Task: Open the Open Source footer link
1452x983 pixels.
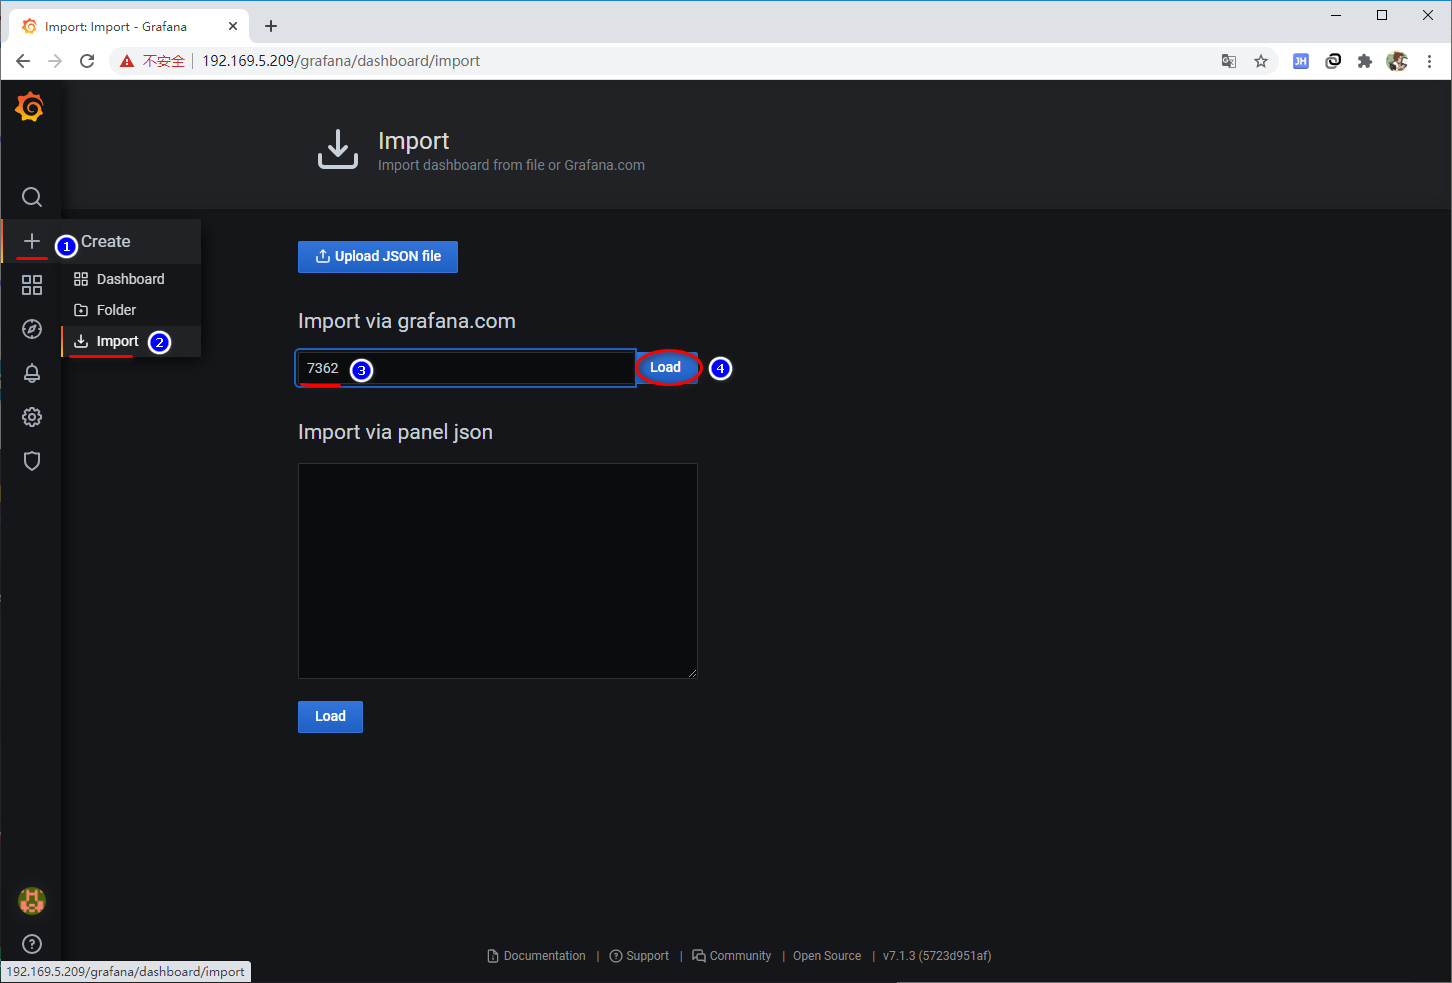Action: (x=827, y=956)
